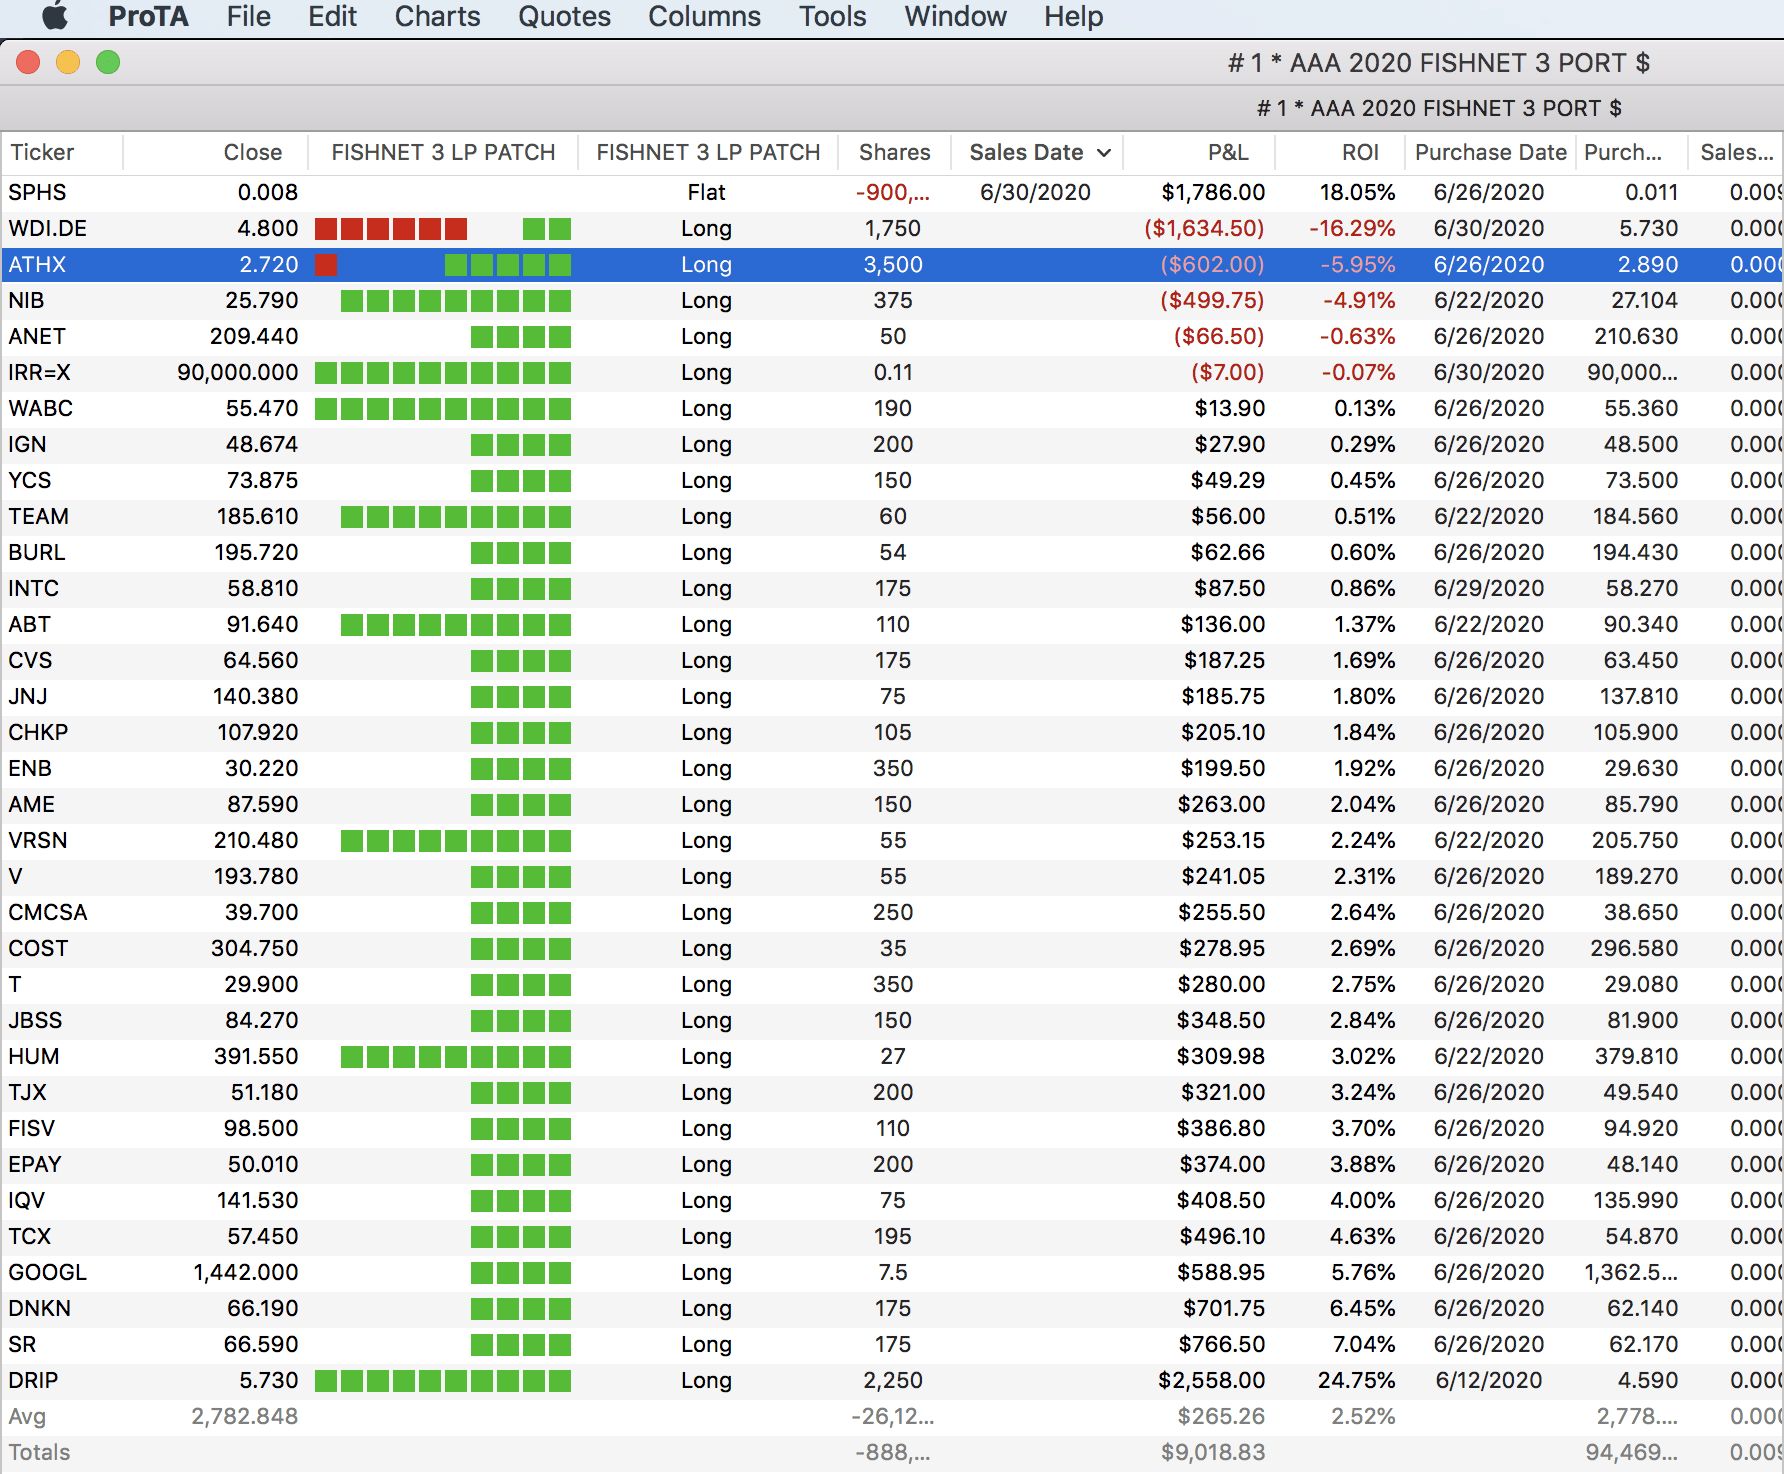The height and width of the screenshot is (1474, 1784).
Task: Sort by the Ticker column header
Action: click(42, 152)
